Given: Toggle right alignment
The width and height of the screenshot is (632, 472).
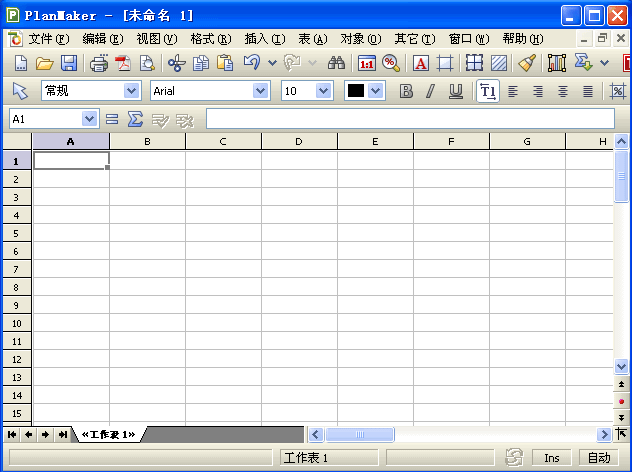Looking at the screenshot, I should [538, 91].
